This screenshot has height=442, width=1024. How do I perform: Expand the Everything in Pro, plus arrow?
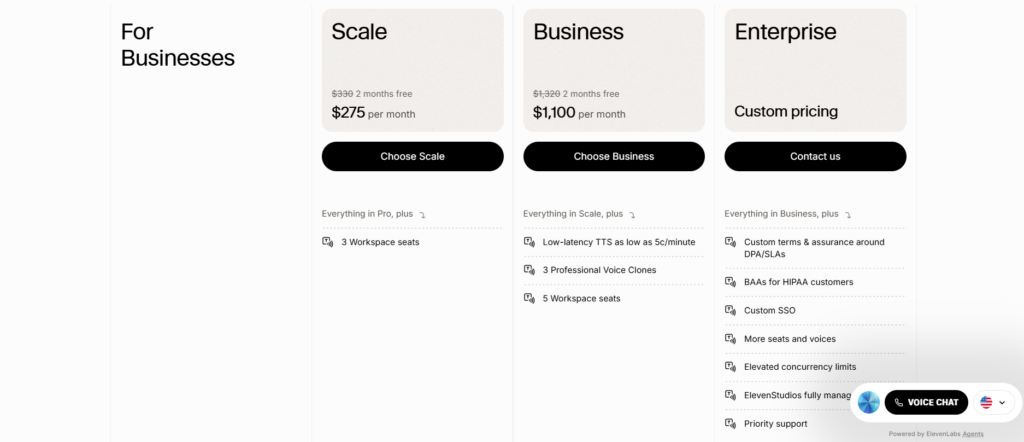[423, 215]
